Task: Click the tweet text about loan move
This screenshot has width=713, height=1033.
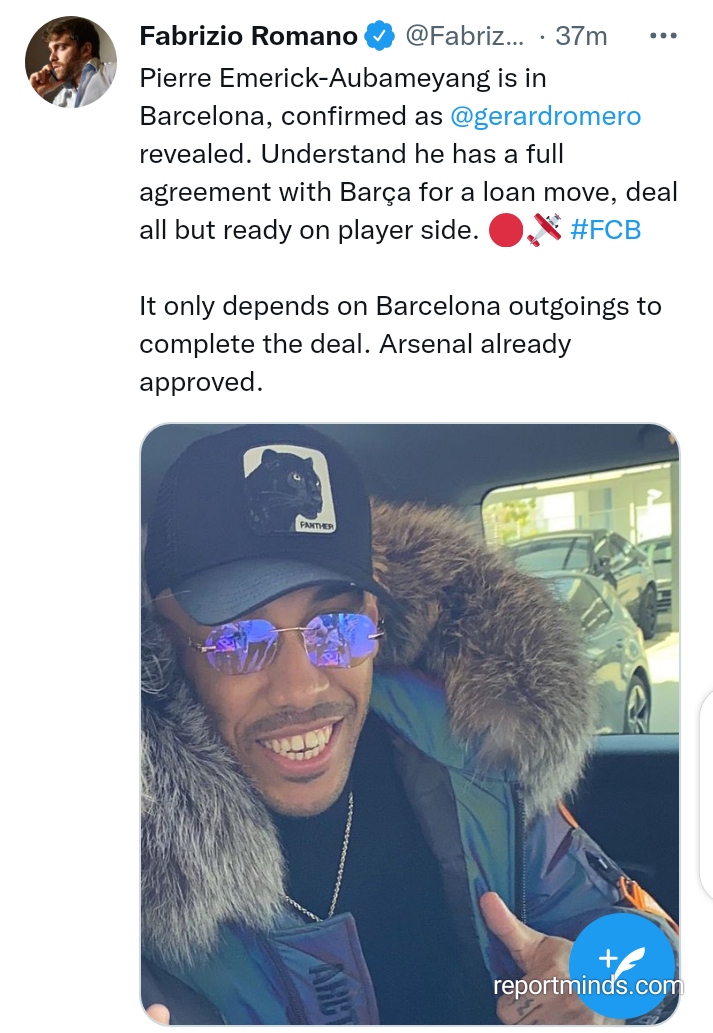Action: [x=409, y=154]
